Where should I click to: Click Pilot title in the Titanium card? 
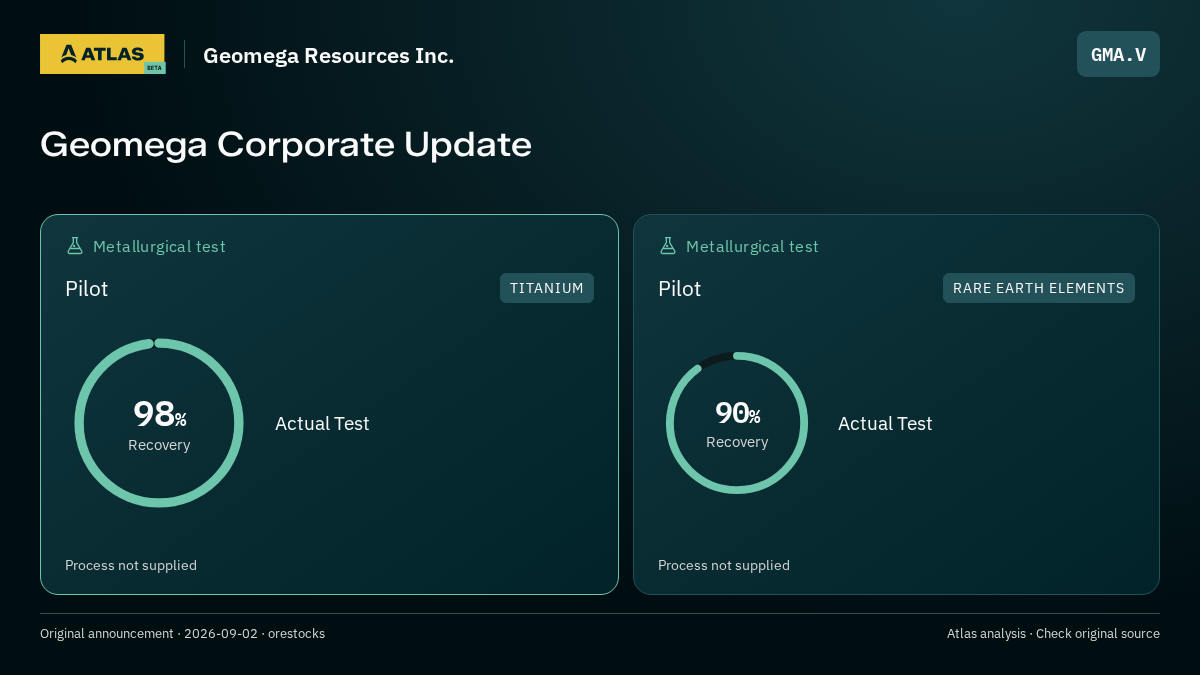pos(87,289)
